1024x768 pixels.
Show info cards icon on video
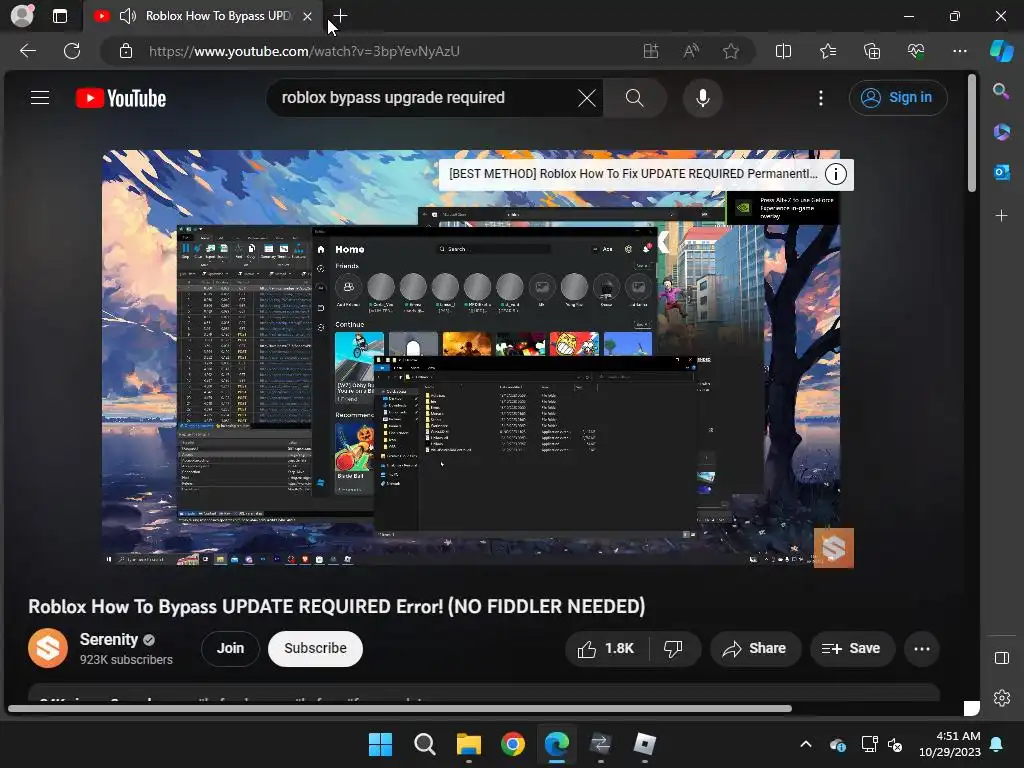pyautogui.click(x=836, y=174)
